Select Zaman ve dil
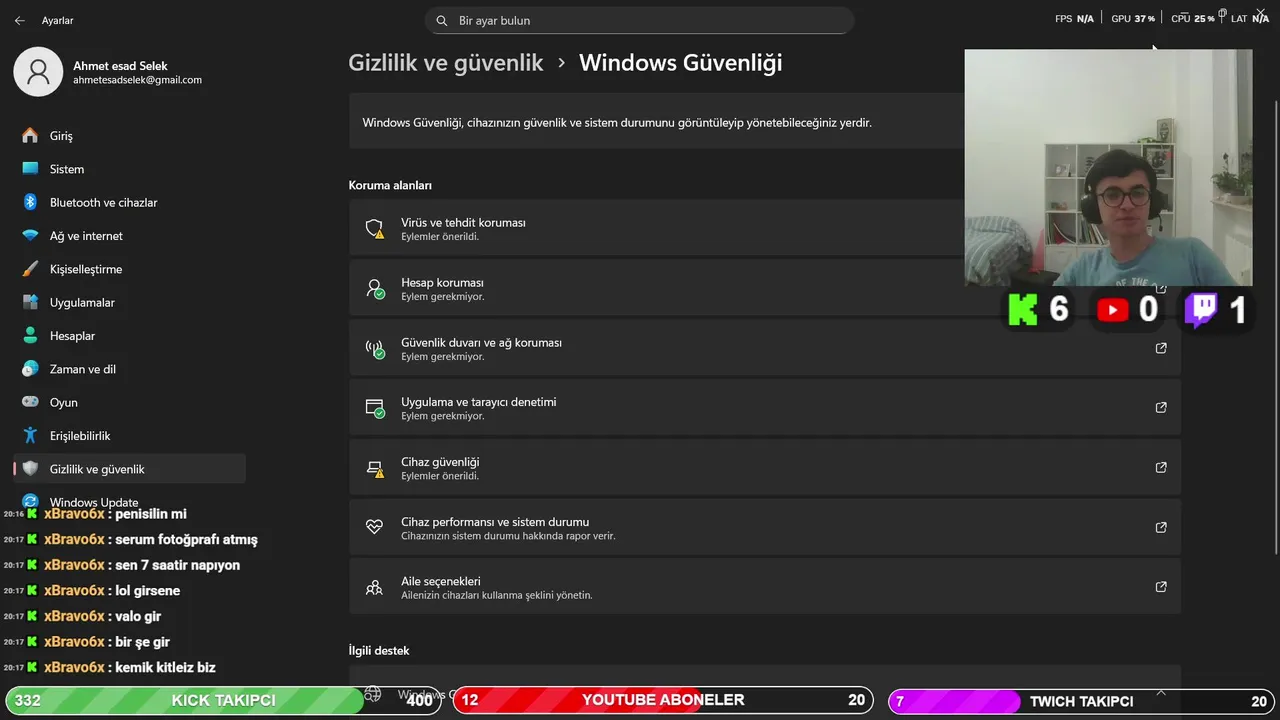The image size is (1280, 720). pos(129,369)
